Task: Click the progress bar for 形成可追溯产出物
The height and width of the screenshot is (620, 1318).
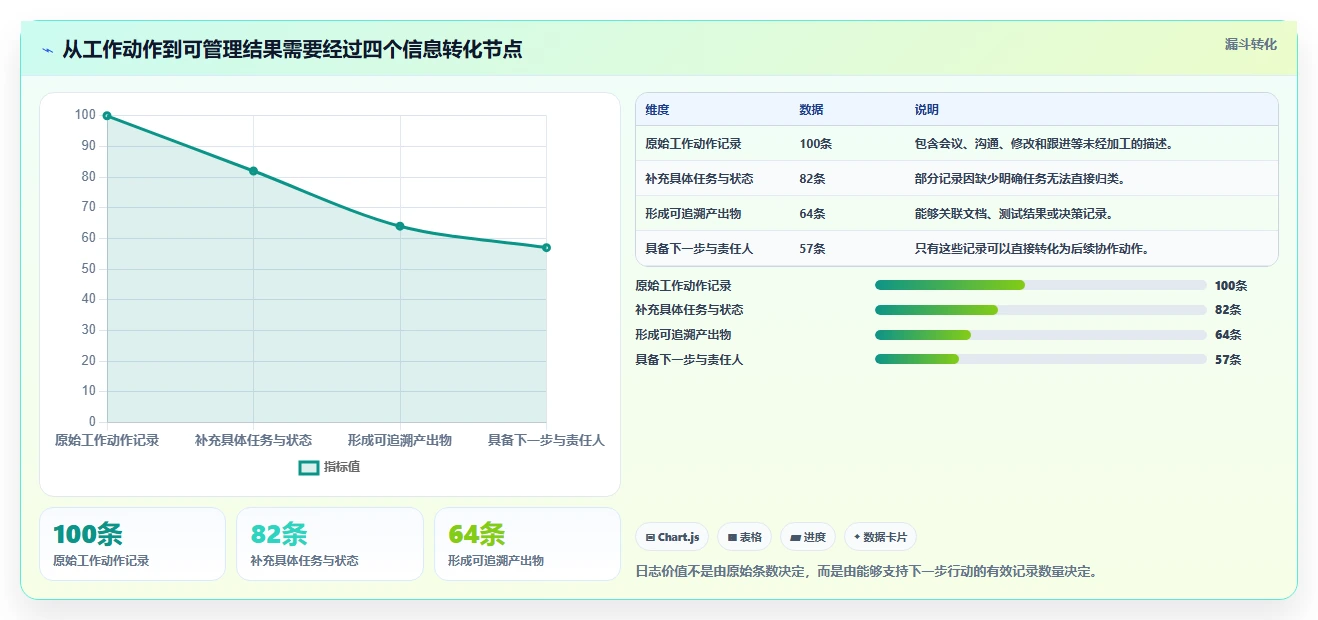Action: point(1040,335)
